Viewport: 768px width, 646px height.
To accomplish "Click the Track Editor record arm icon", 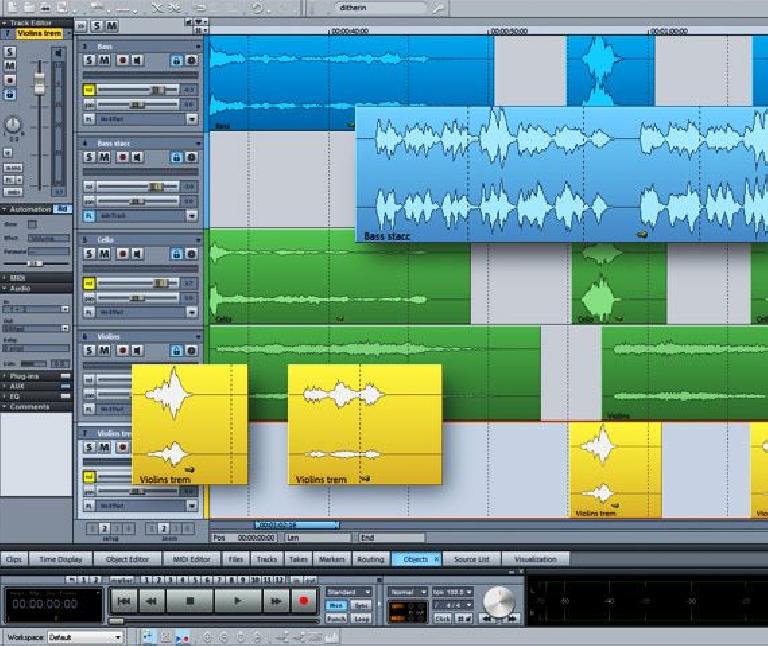I will click(x=10, y=79).
